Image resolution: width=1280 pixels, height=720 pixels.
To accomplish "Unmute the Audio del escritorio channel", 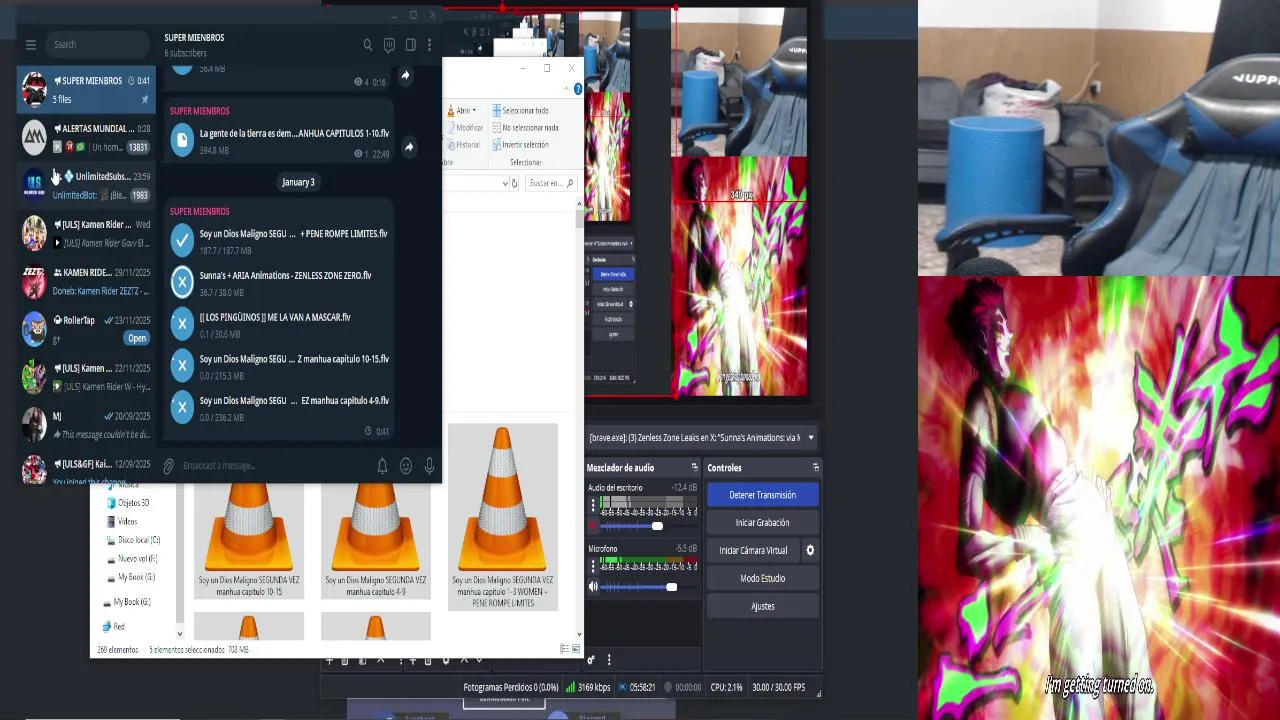I will point(593,526).
